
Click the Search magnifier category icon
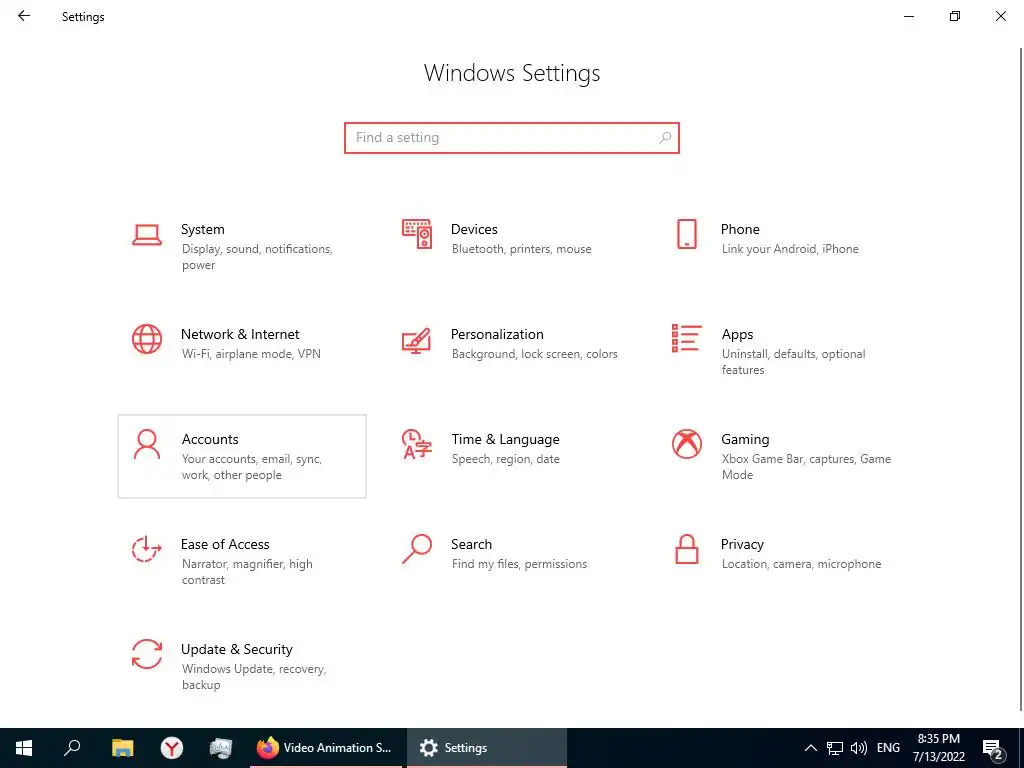coord(417,549)
